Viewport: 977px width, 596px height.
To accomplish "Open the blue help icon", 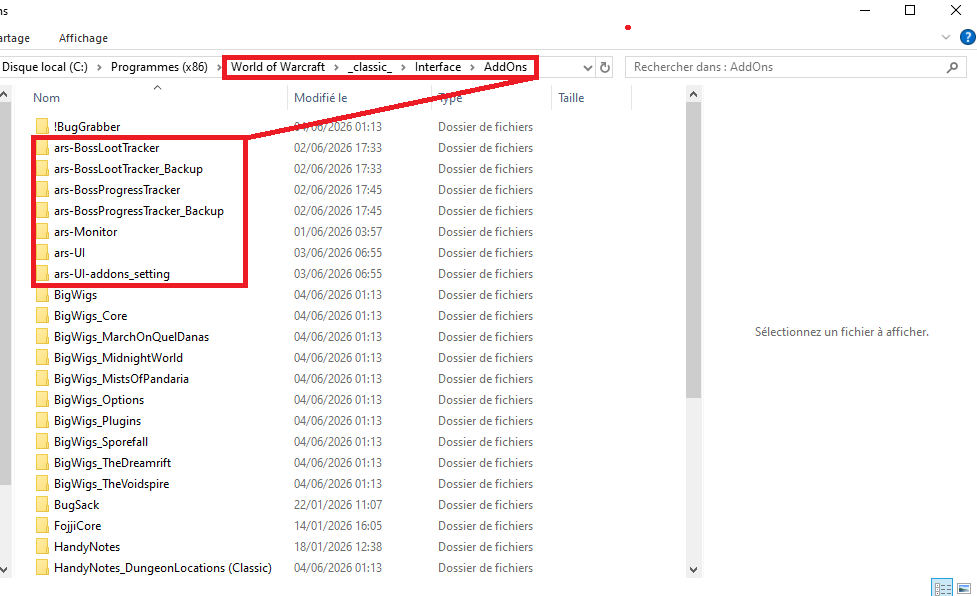I will tap(968, 37).
